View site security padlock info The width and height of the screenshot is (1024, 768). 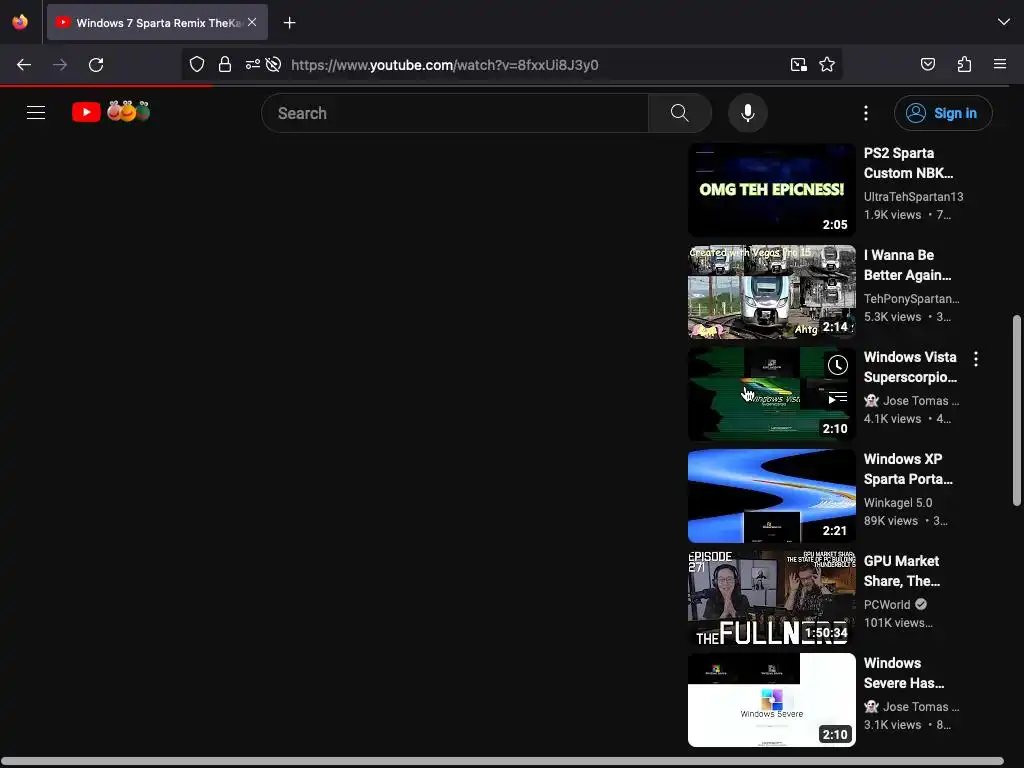coord(225,65)
